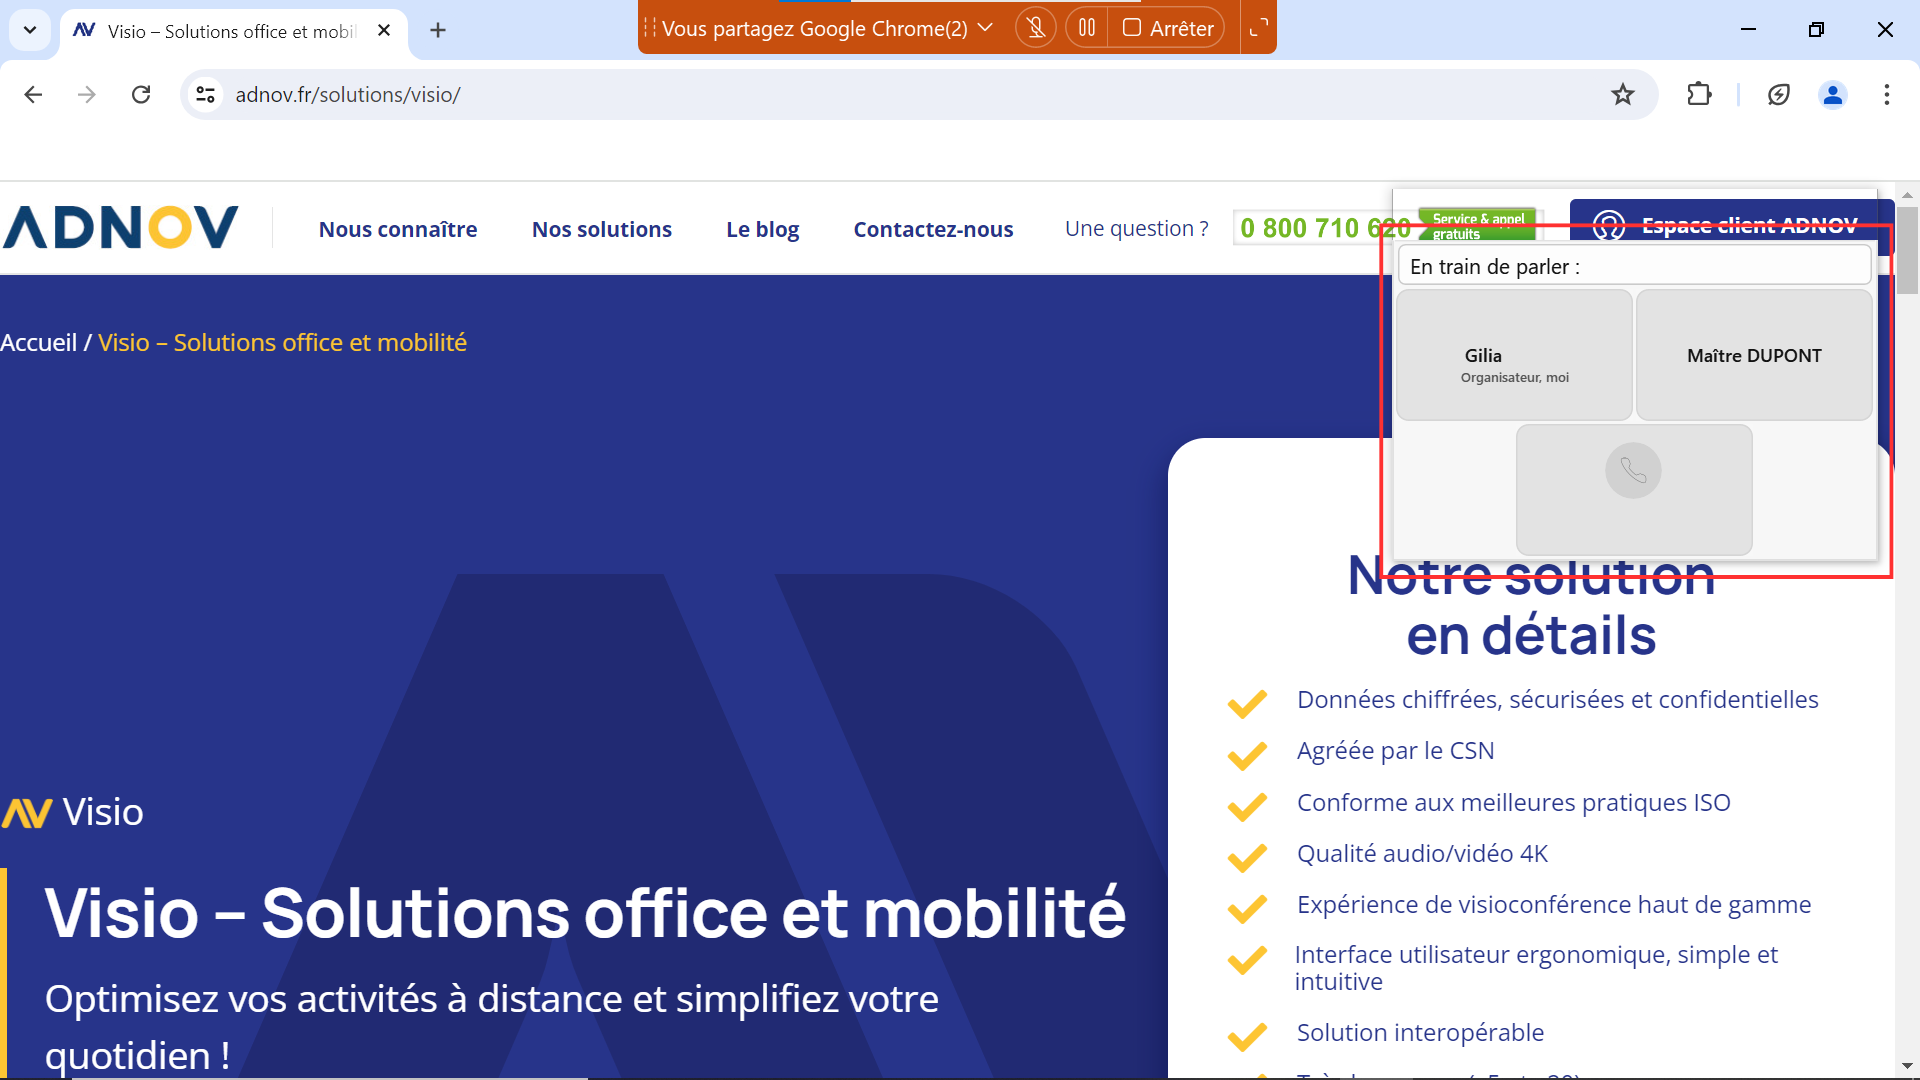This screenshot has height=1080, width=1920.
Task: Click the large 'Visio – Solutions office et mobilité' heading
Action: click(585, 913)
